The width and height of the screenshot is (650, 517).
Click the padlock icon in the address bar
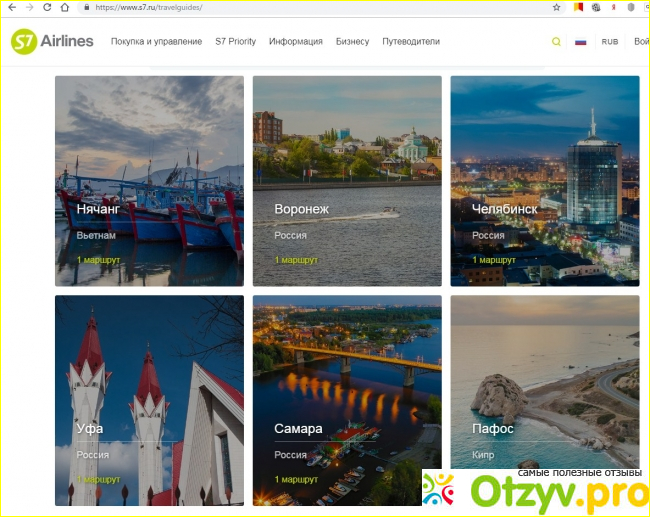tap(87, 7)
